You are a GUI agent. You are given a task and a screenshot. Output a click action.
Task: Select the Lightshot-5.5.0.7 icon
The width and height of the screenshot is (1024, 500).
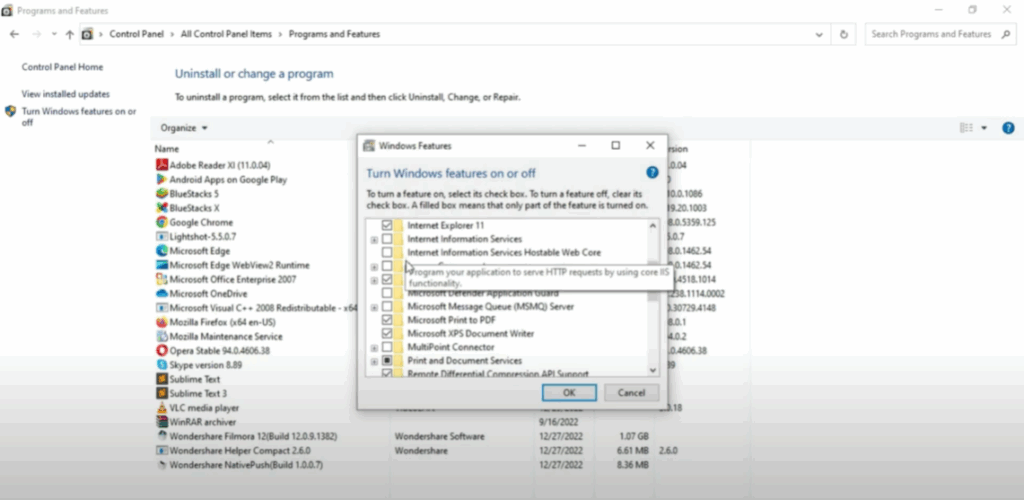coord(161,236)
